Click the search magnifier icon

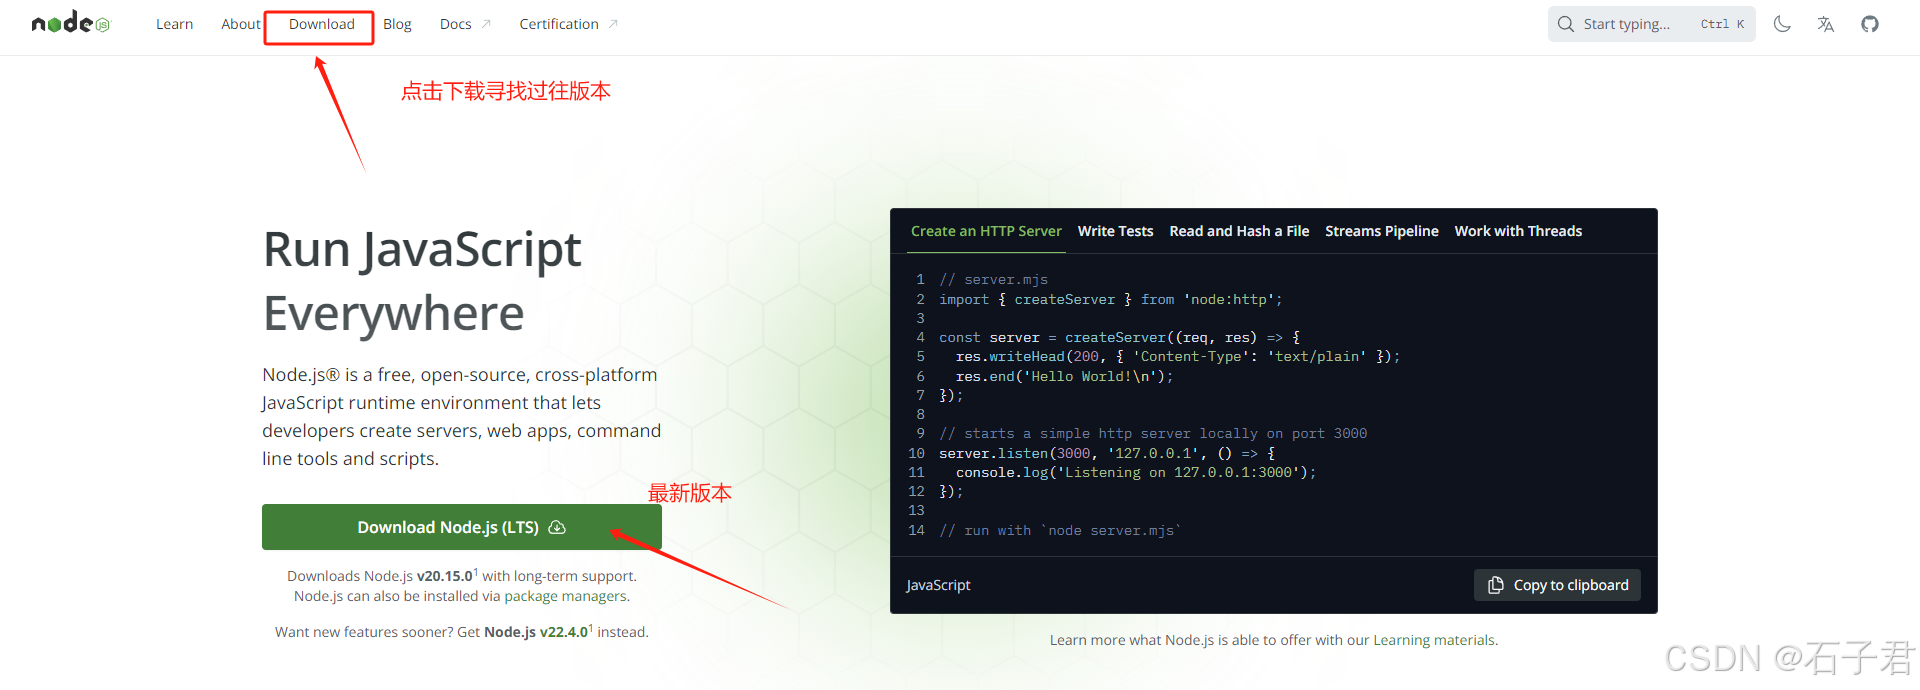click(x=1566, y=24)
